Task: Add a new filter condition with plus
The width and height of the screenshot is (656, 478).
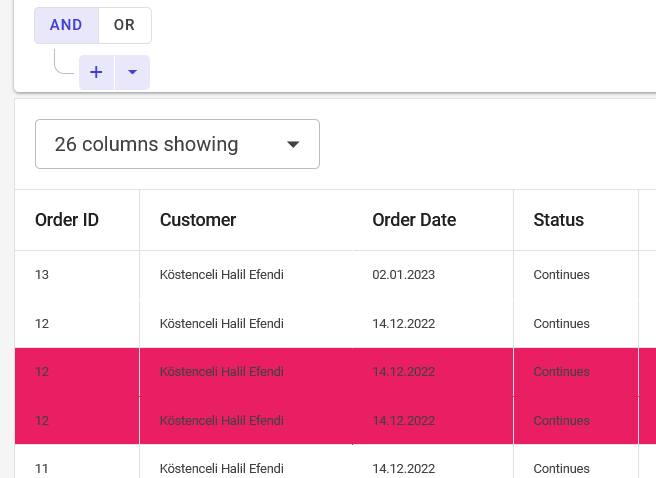Action: (96, 72)
